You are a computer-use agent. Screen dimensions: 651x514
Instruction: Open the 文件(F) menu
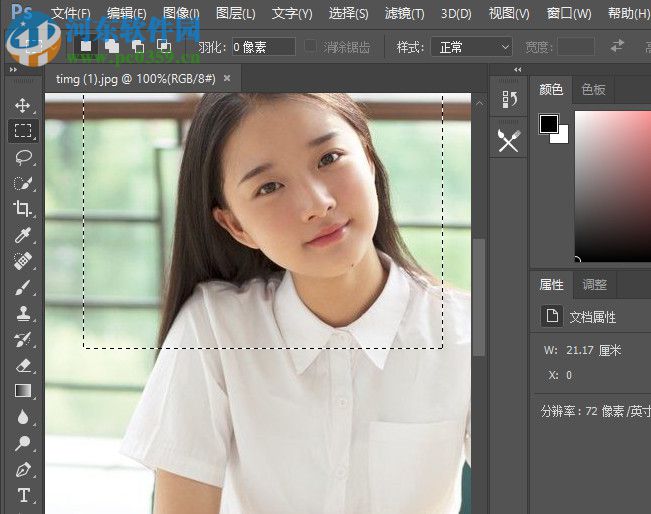pyautogui.click(x=71, y=13)
